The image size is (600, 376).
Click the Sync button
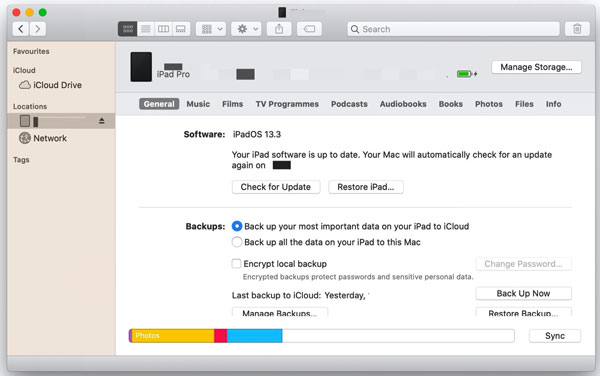[554, 336]
